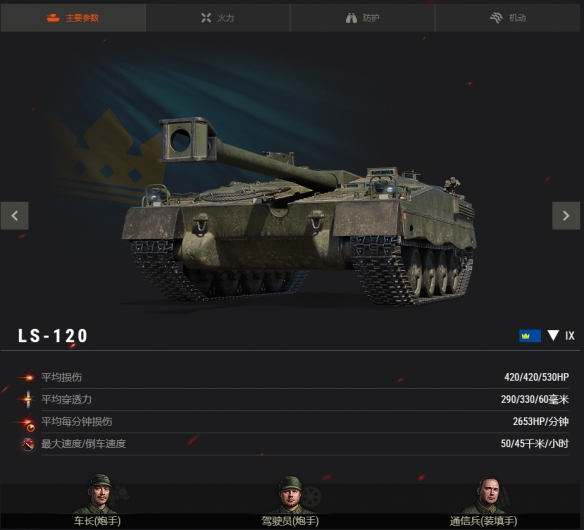Click the 主要参数 tab

[73, 18]
